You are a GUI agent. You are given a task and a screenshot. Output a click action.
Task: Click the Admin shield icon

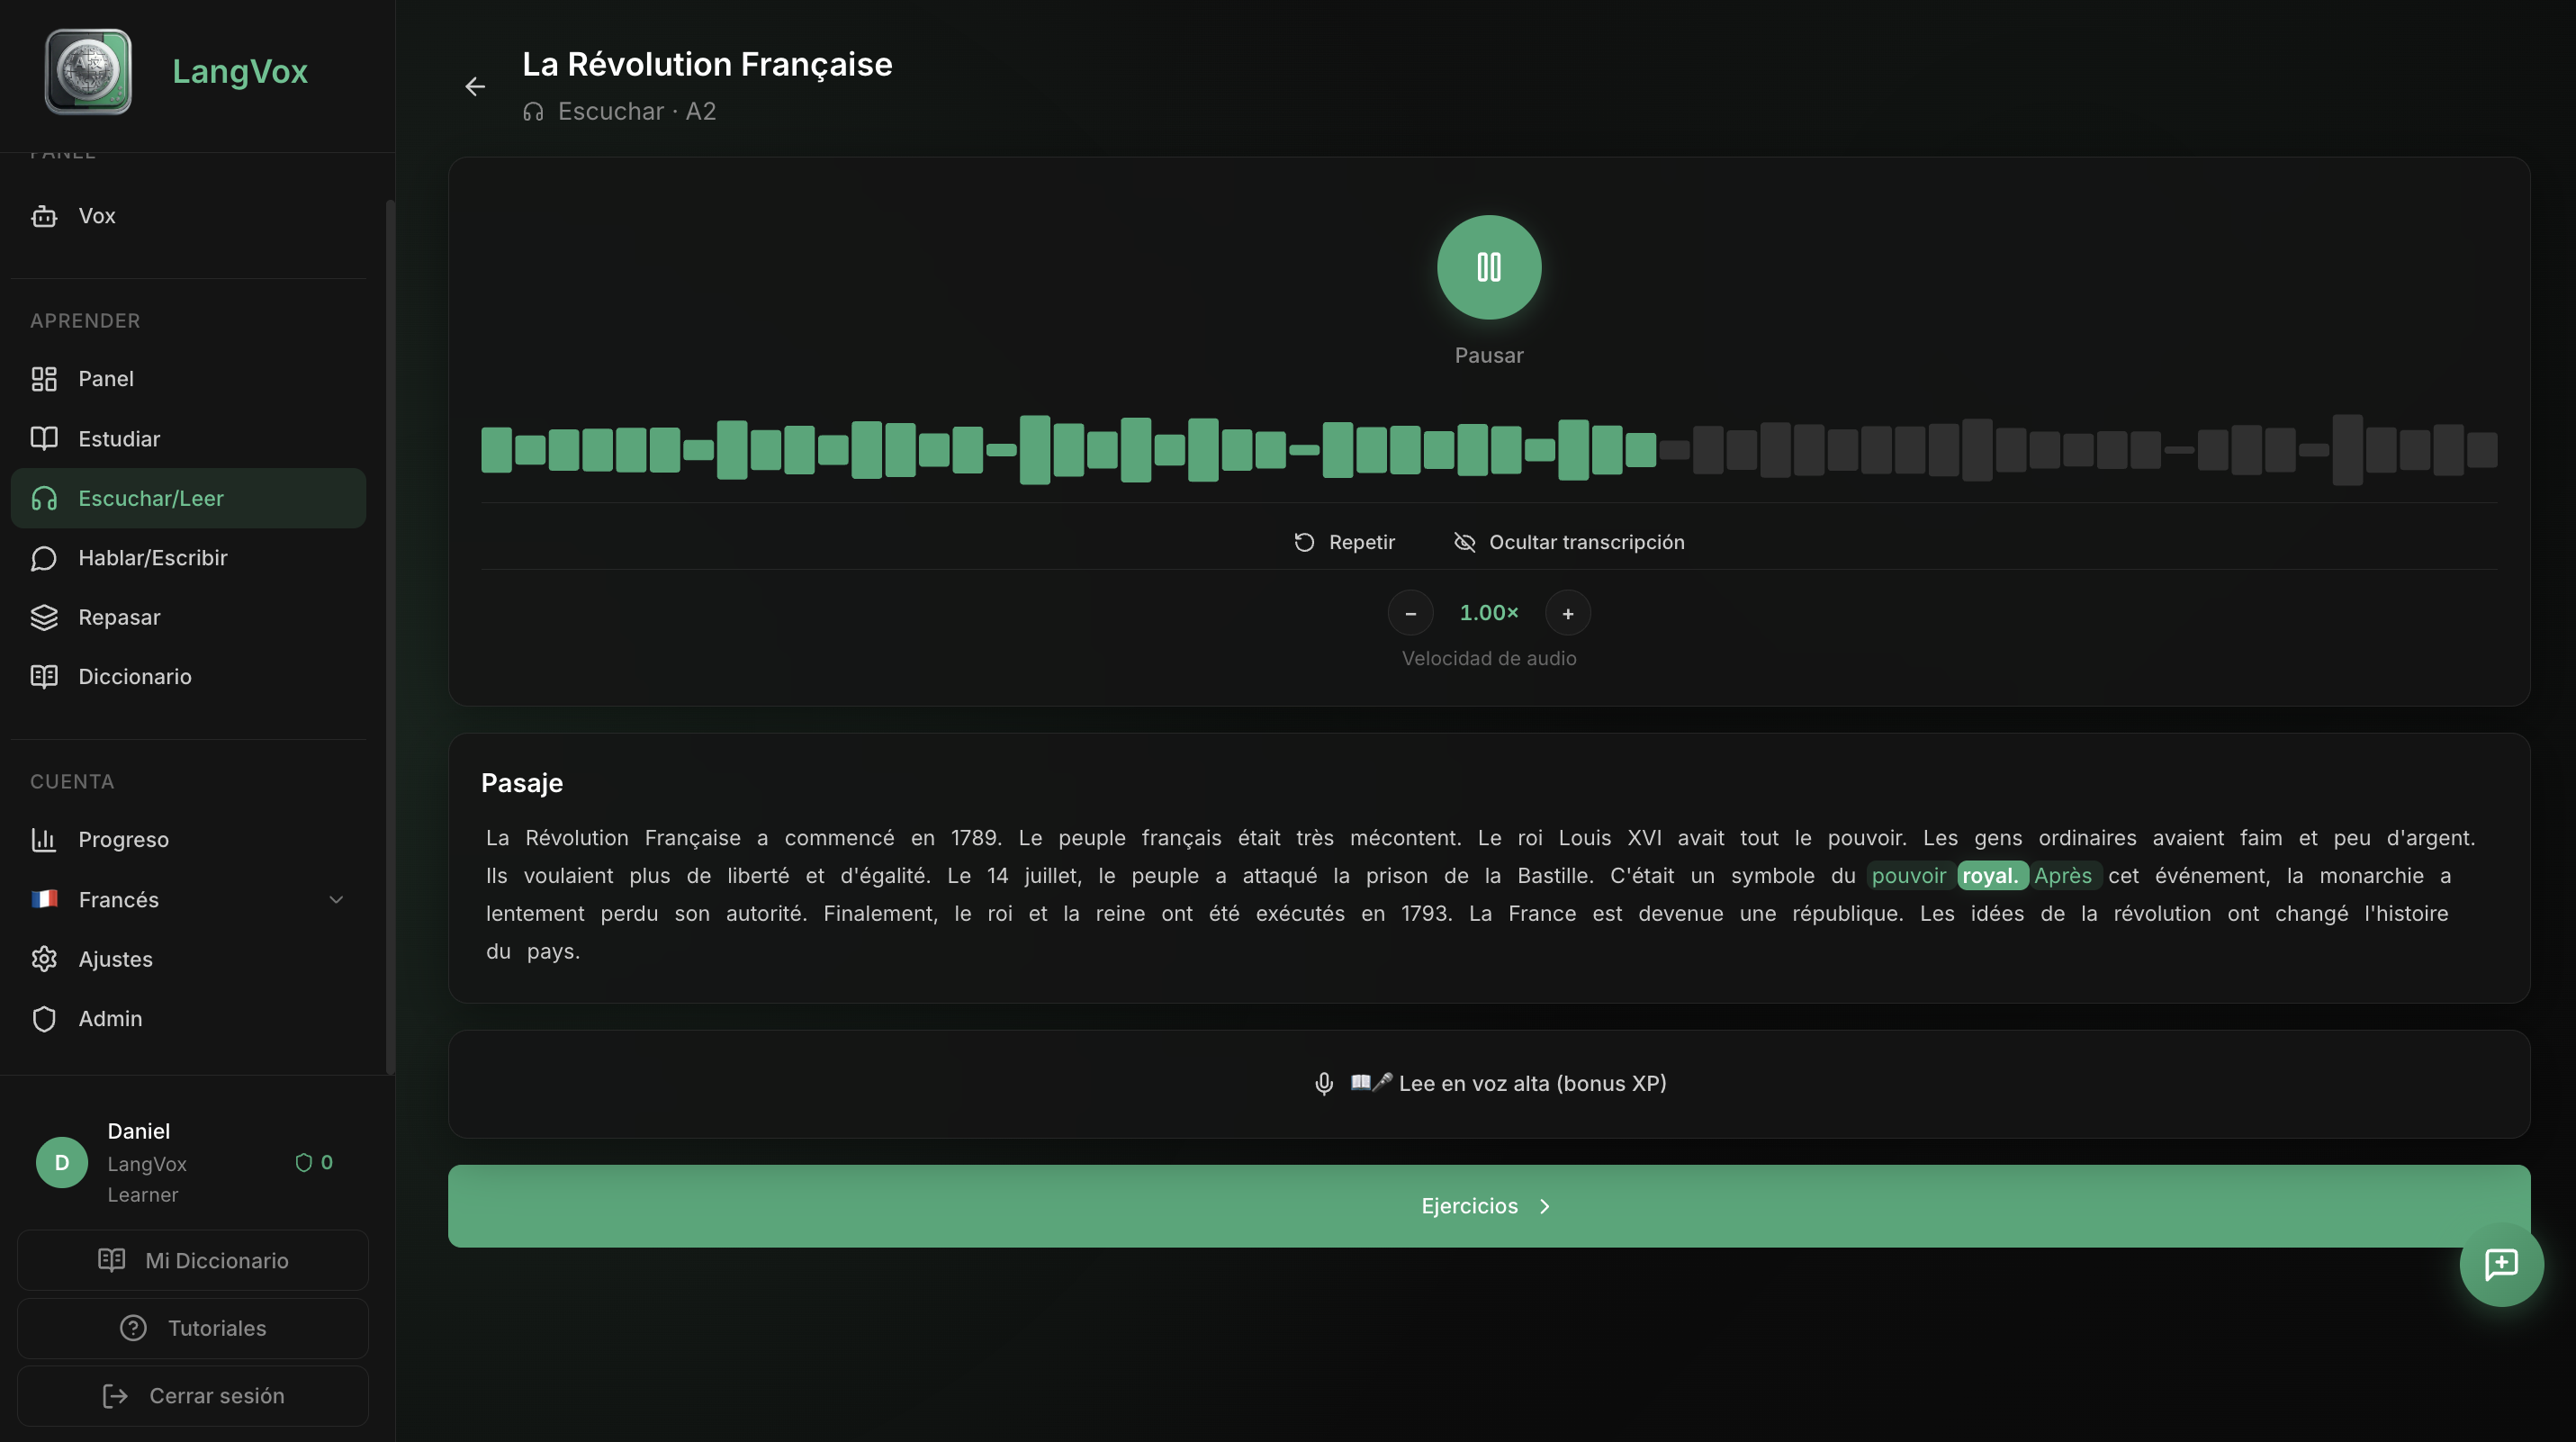pyautogui.click(x=44, y=1019)
